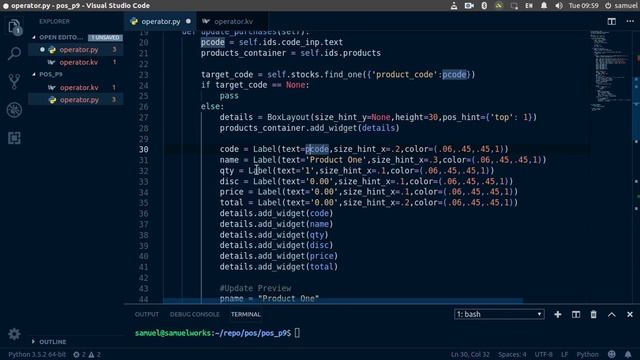Click Spaces: 4 indentation setting

click(x=512, y=354)
